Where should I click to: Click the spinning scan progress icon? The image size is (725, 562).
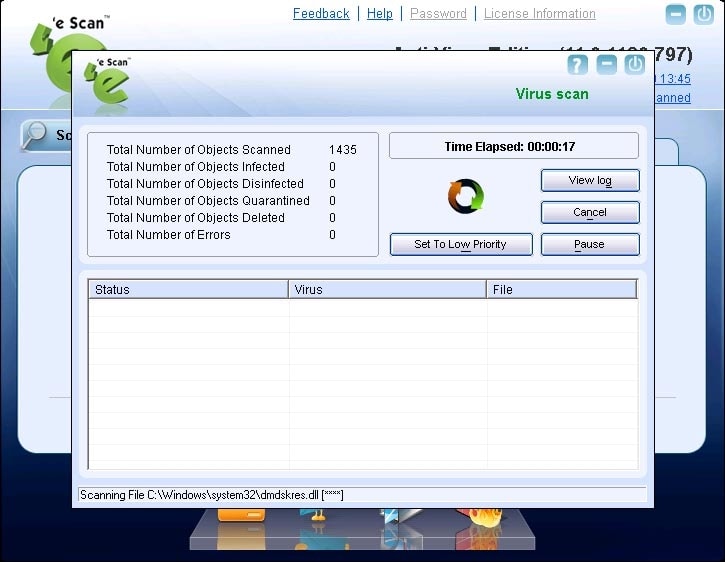click(466, 197)
